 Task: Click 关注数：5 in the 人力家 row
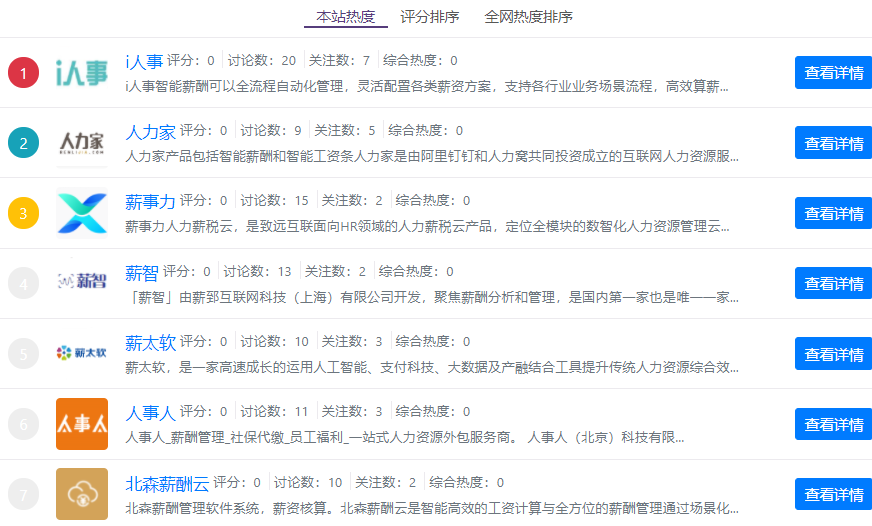coord(344,130)
